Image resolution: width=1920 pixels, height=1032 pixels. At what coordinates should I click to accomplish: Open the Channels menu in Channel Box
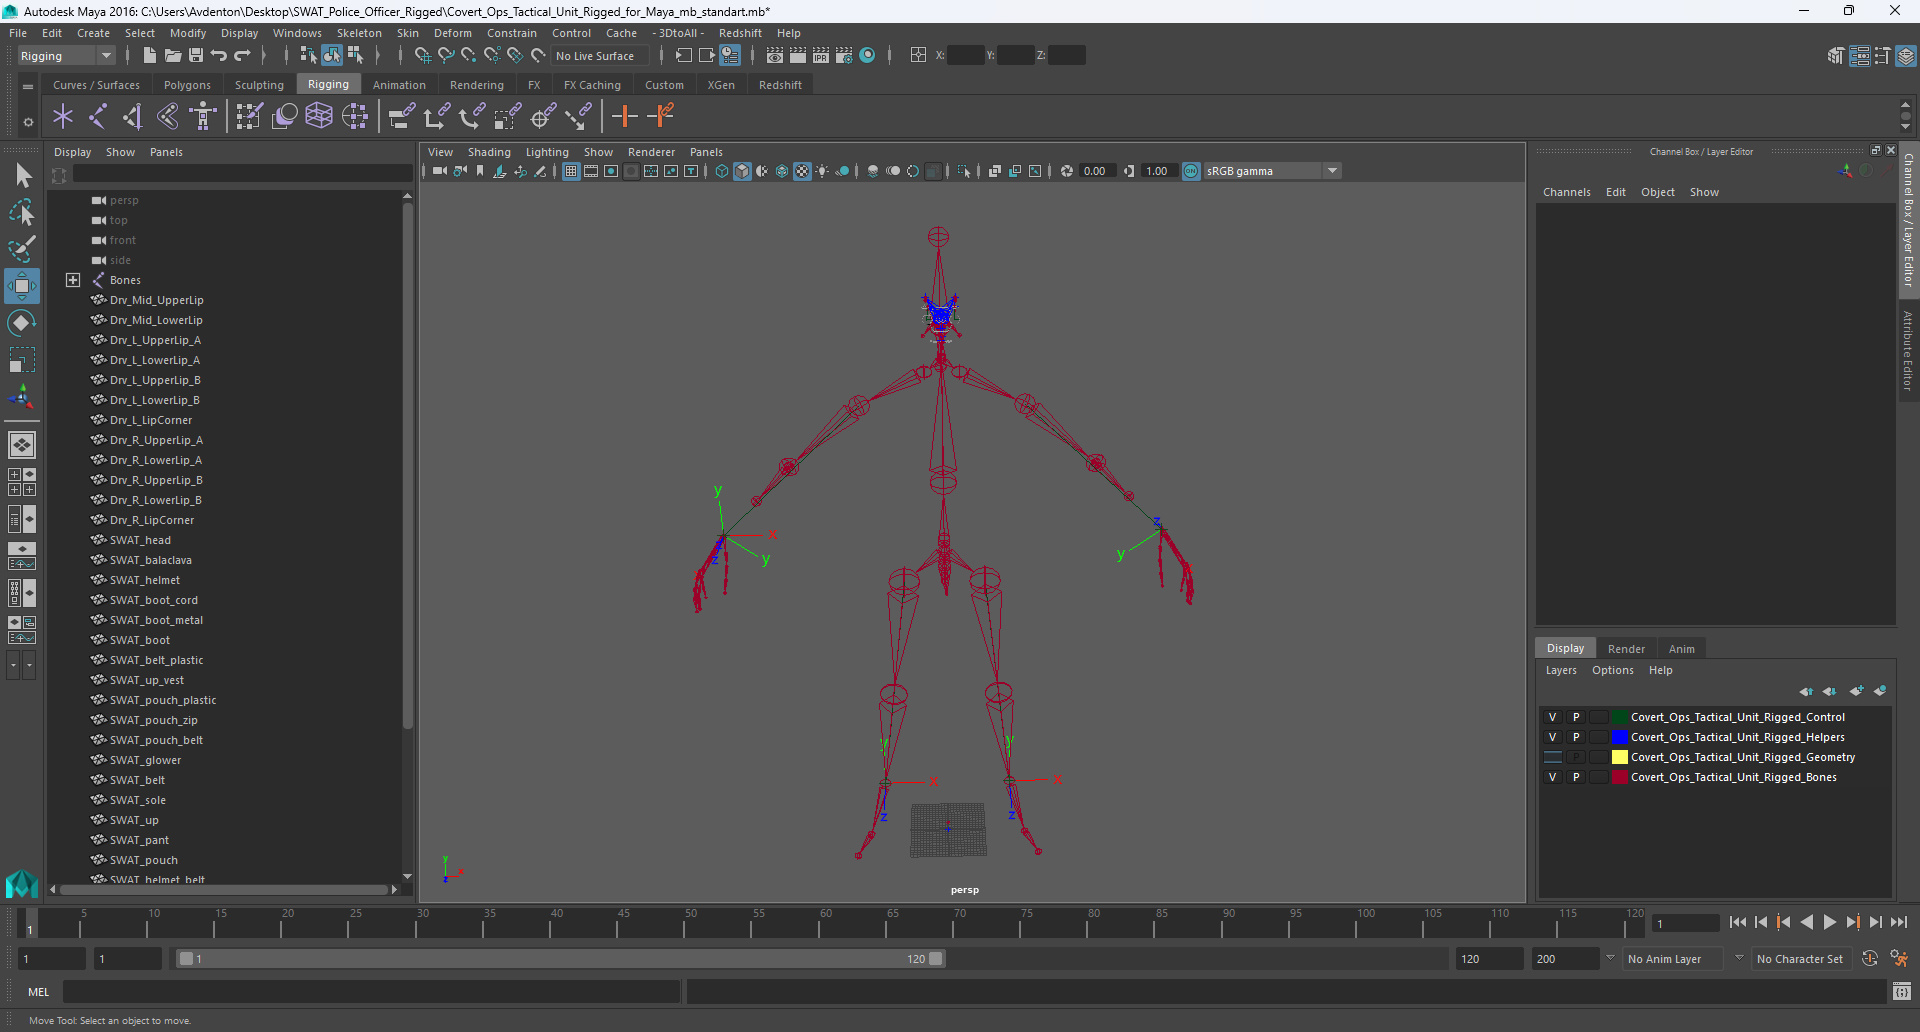(1566, 192)
